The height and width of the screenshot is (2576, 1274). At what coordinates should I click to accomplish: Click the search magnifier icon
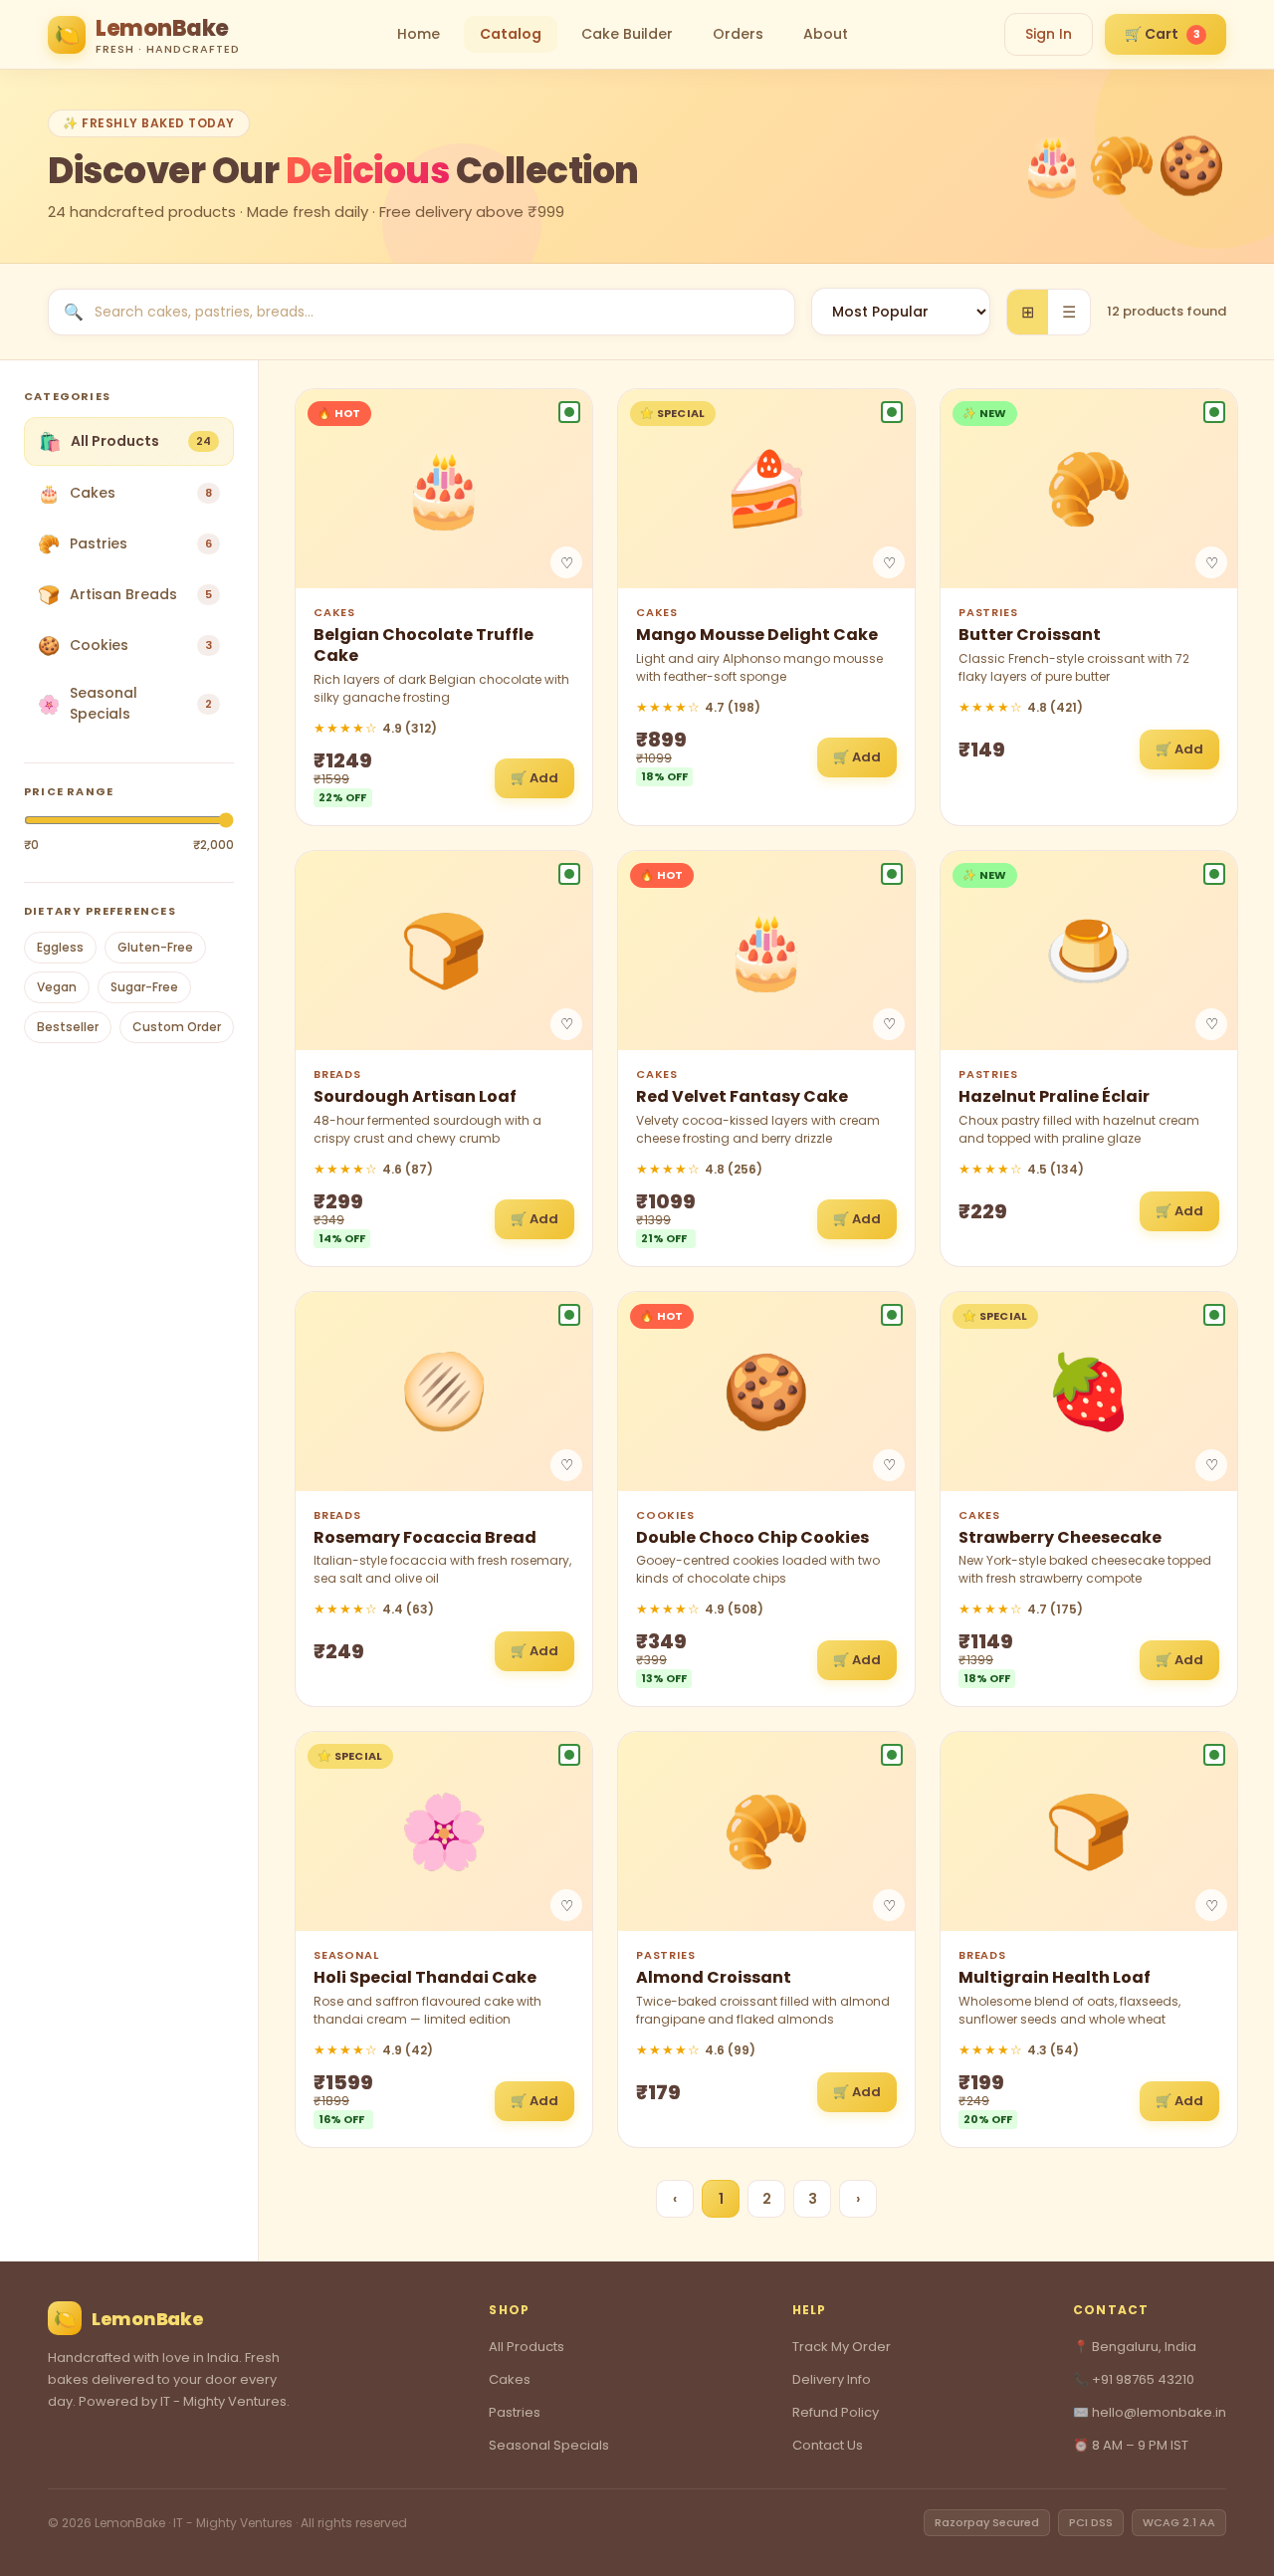point(73,311)
